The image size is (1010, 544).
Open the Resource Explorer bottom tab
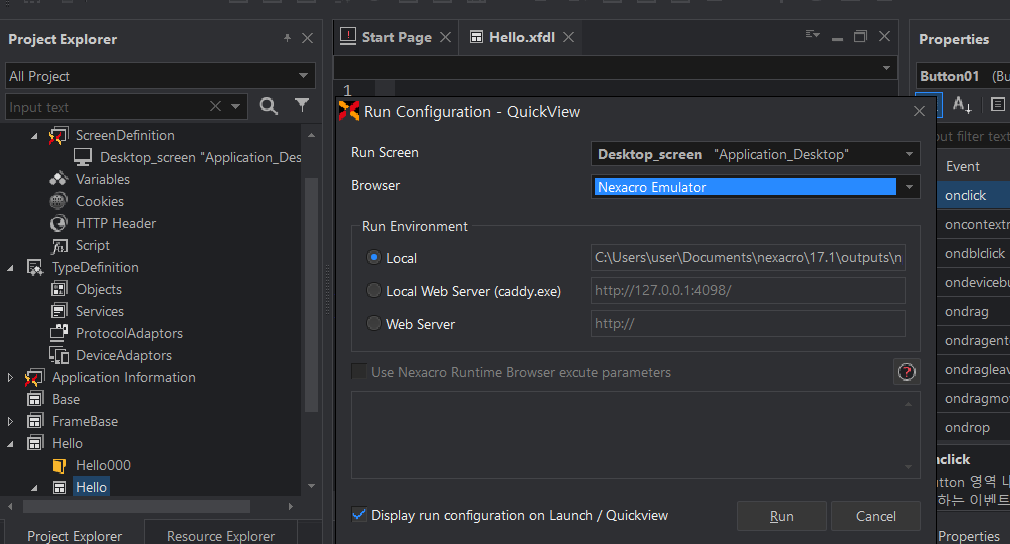(x=221, y=536)
